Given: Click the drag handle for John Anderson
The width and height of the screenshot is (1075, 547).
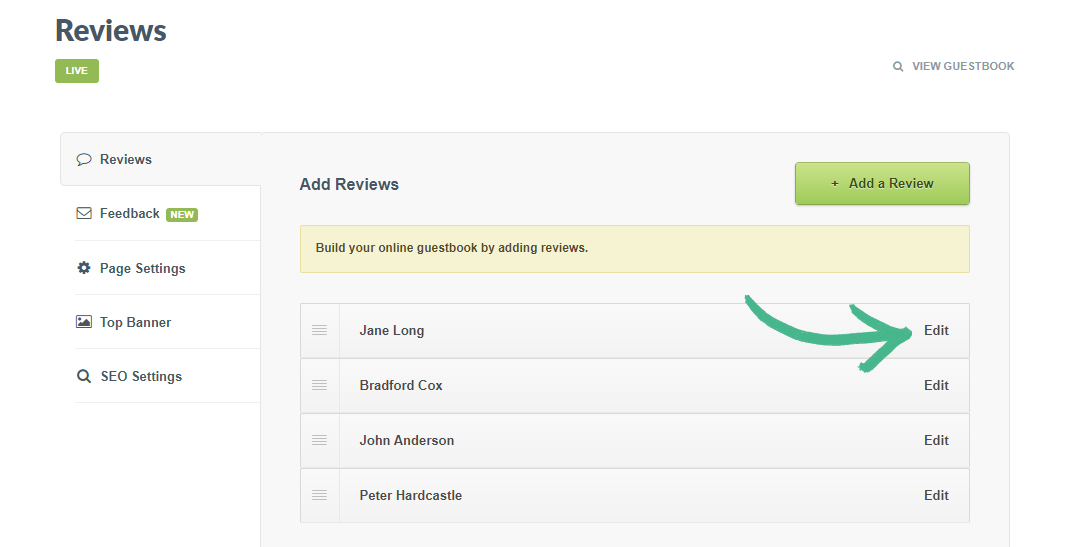Looking at the screenshot, I should point(319,440).
